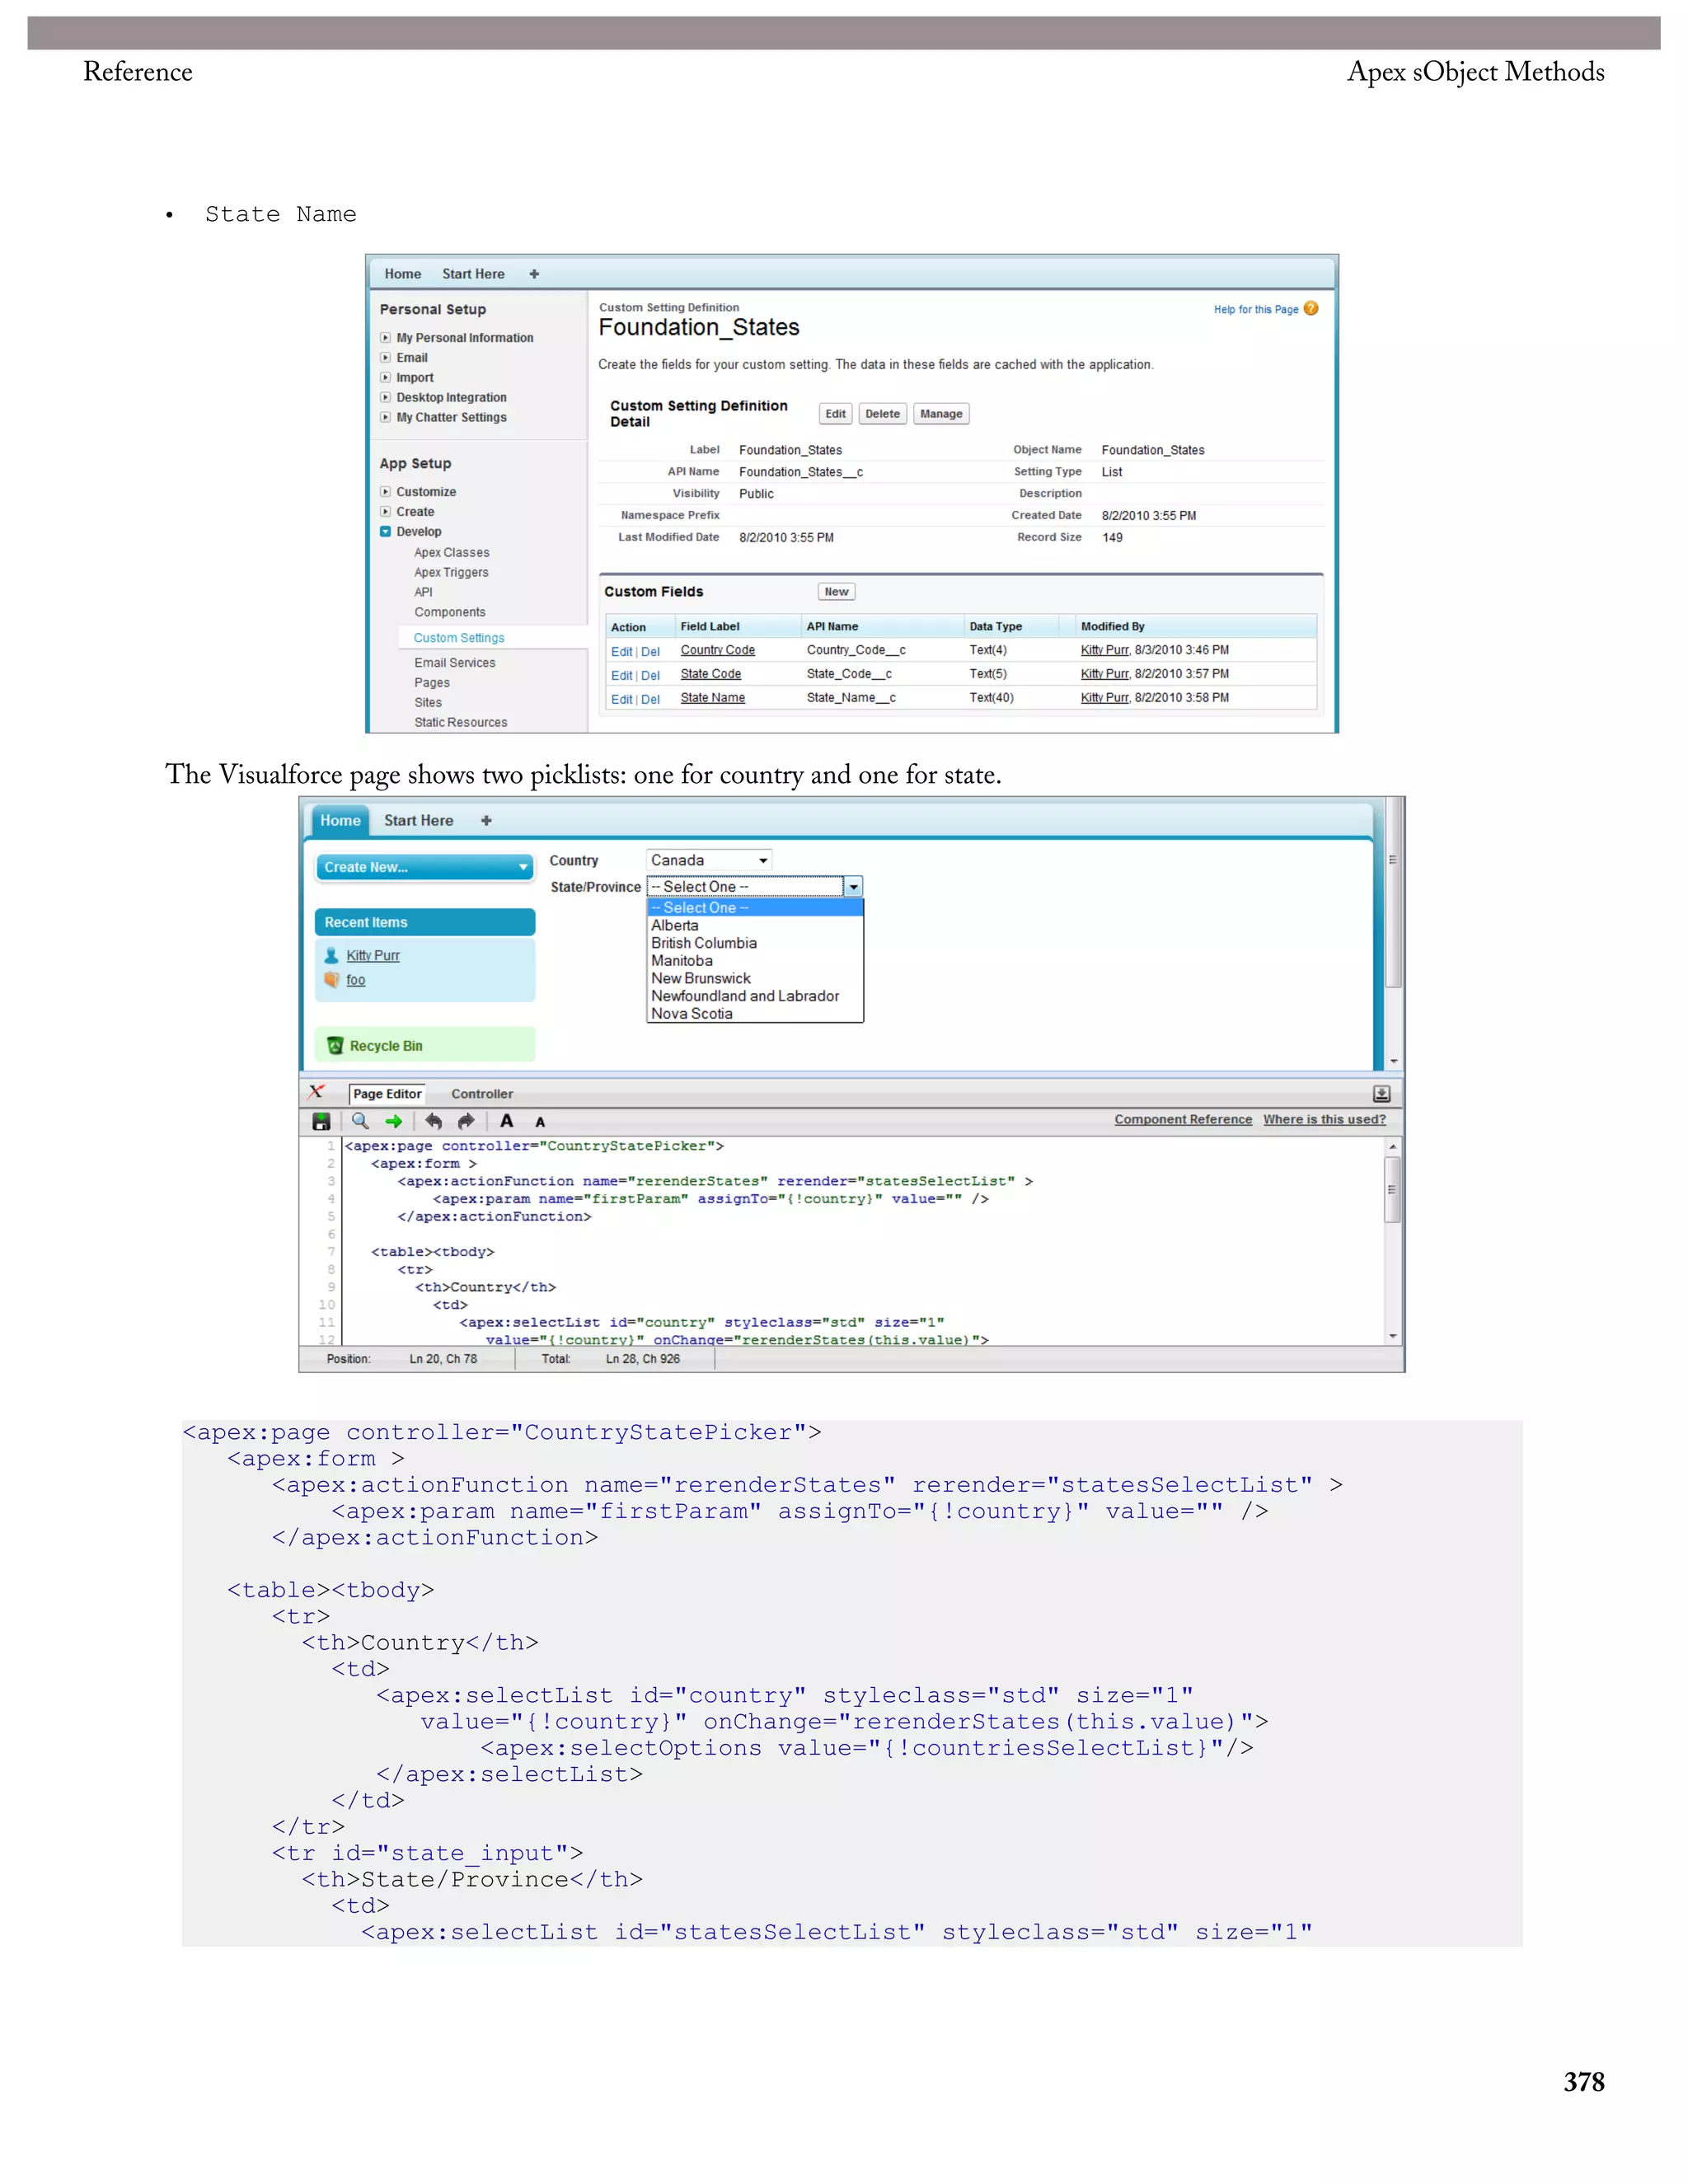The height and width of the screenshot is (2184, 1688).
Task: Expand the Customize item in App Setup
Action: (385, 491)
